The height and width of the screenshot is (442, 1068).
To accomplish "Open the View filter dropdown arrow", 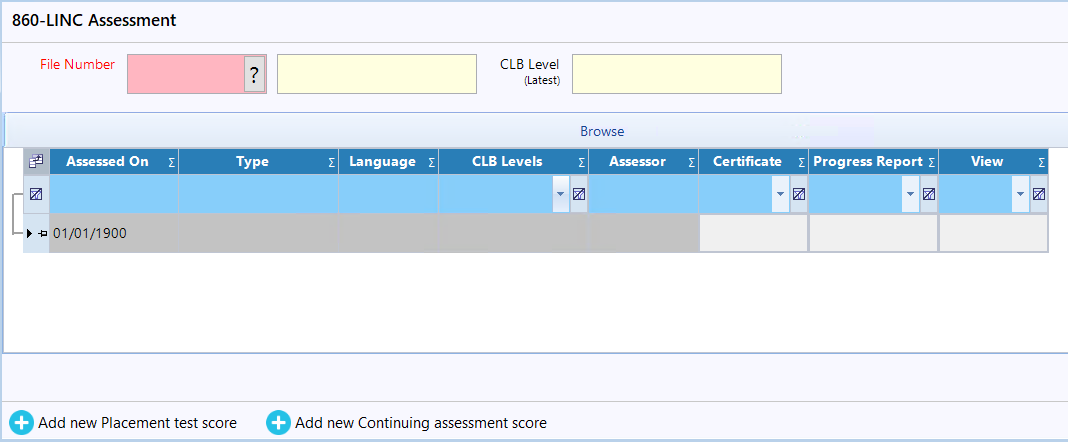I will (1020, 194).
